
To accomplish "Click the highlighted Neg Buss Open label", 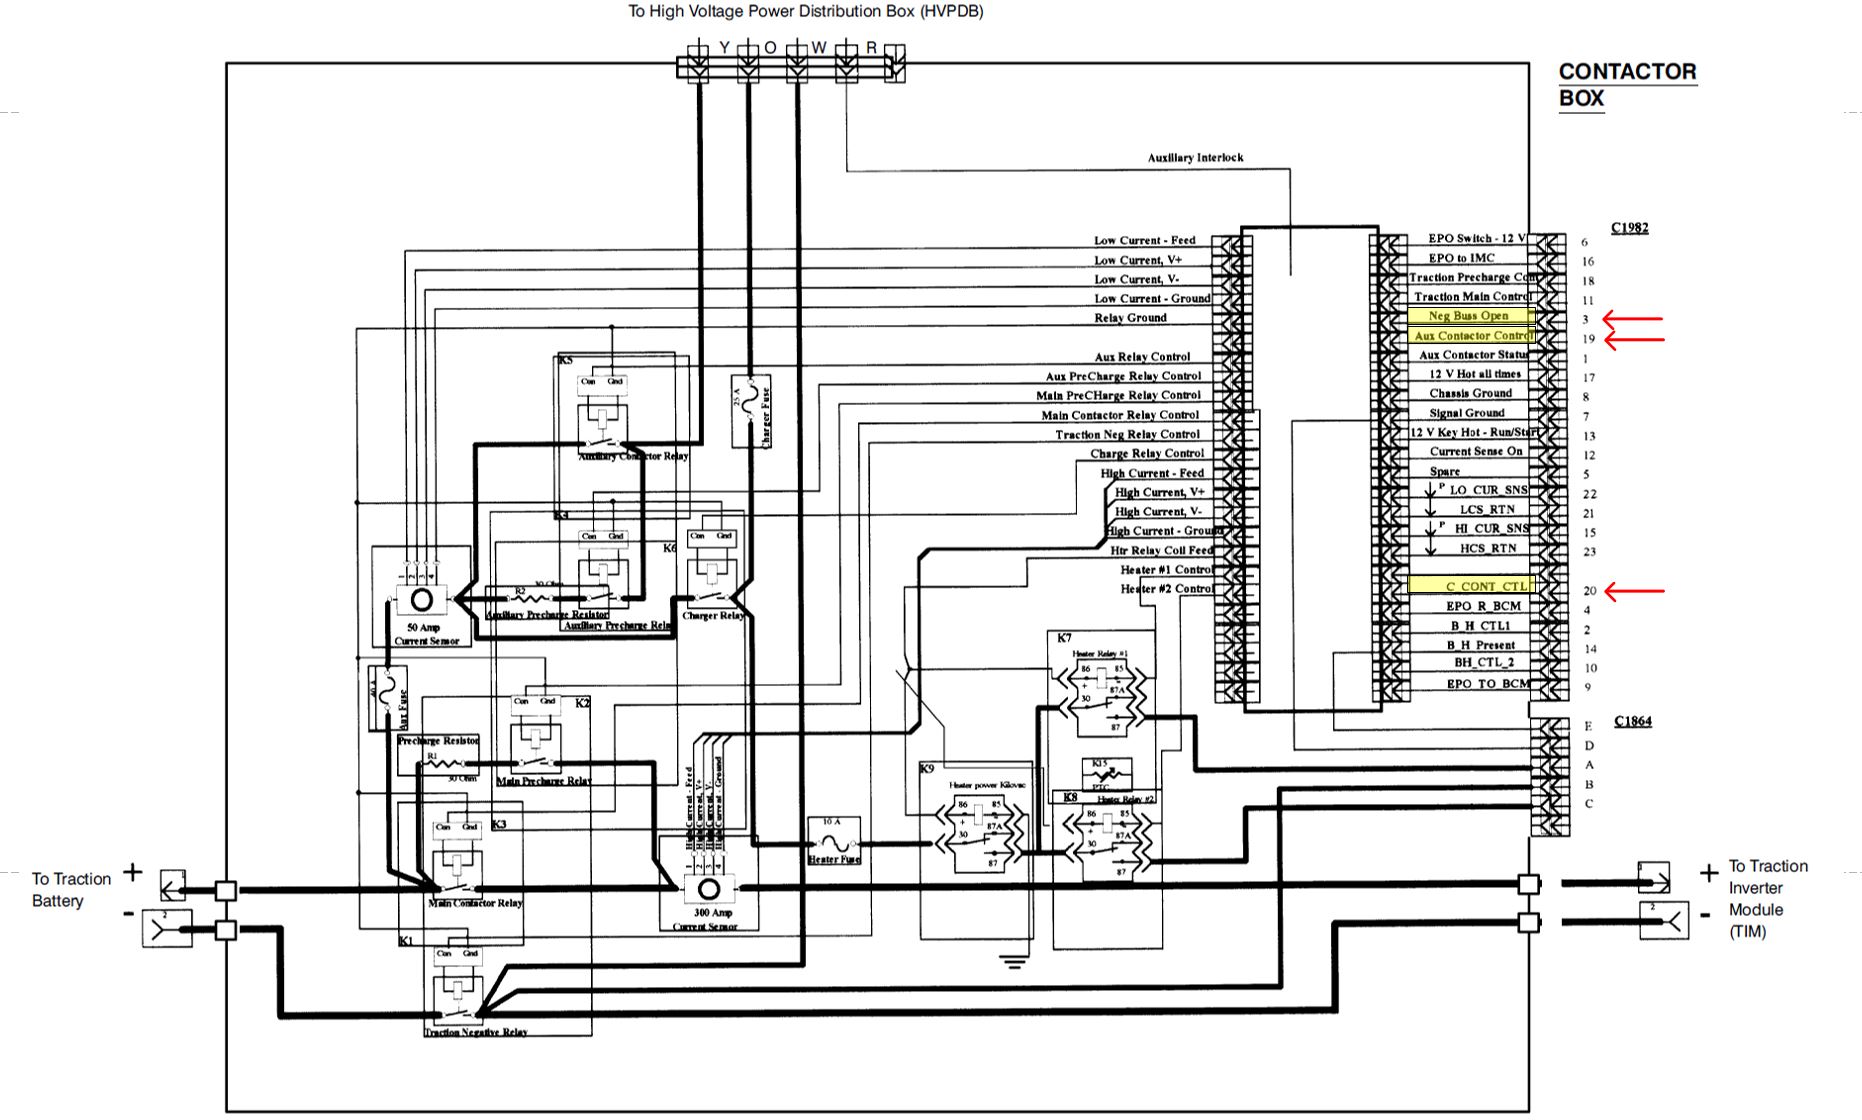I will (x=1468, y=316).
